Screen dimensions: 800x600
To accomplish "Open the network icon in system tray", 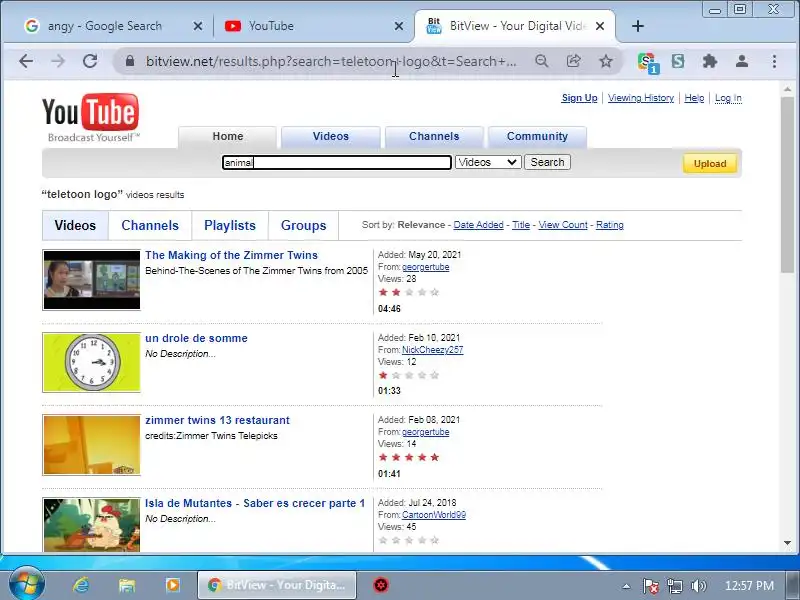I will coord(674,586).
